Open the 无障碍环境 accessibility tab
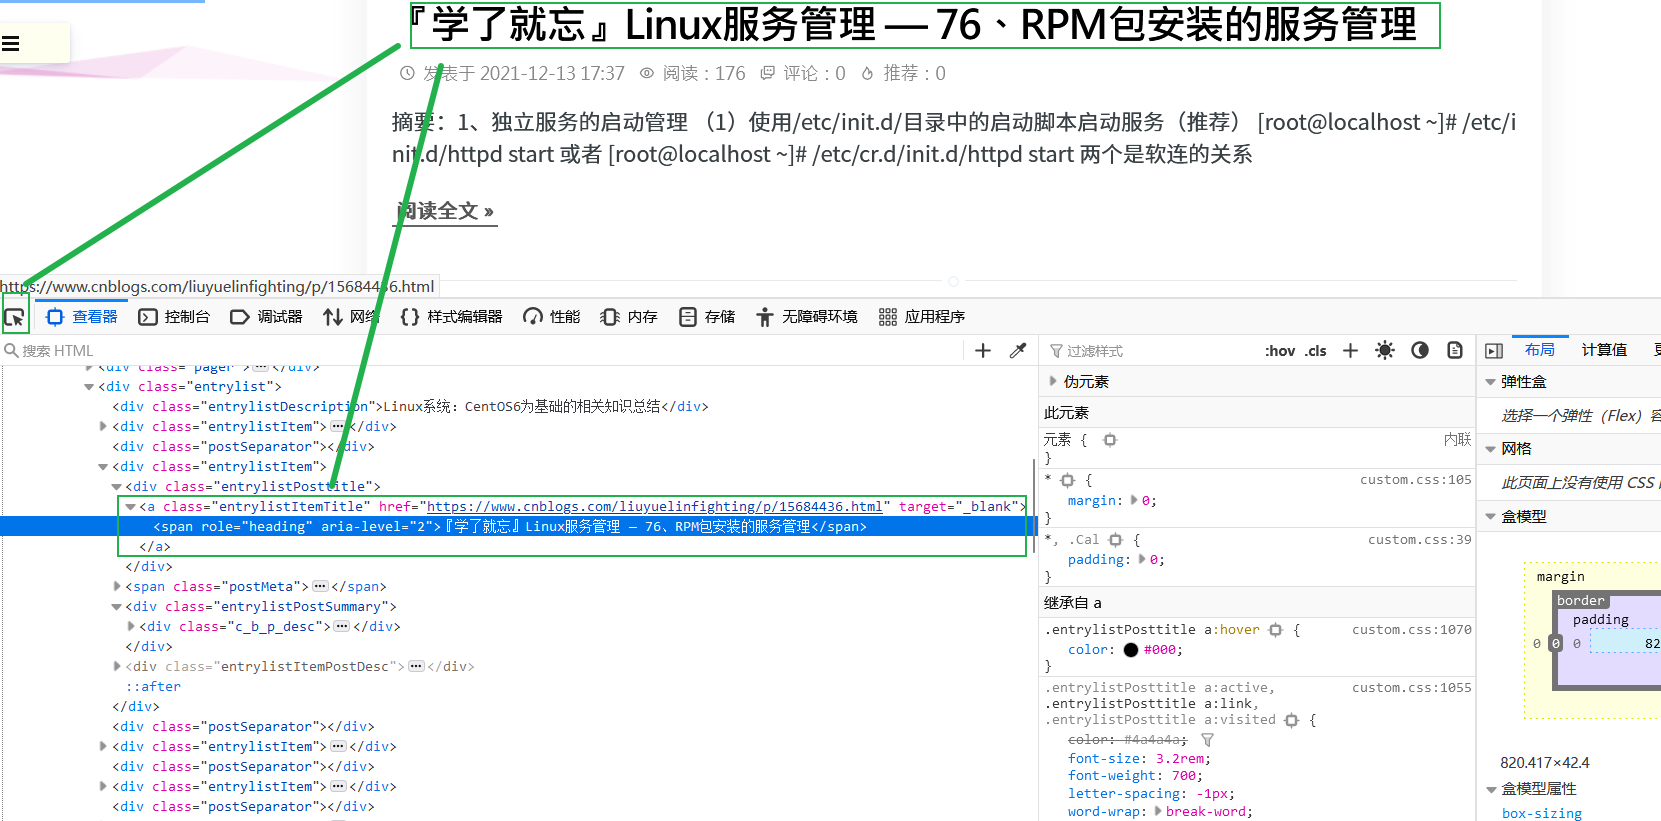Screen dimensions: 1661x821 pos(807,317)
